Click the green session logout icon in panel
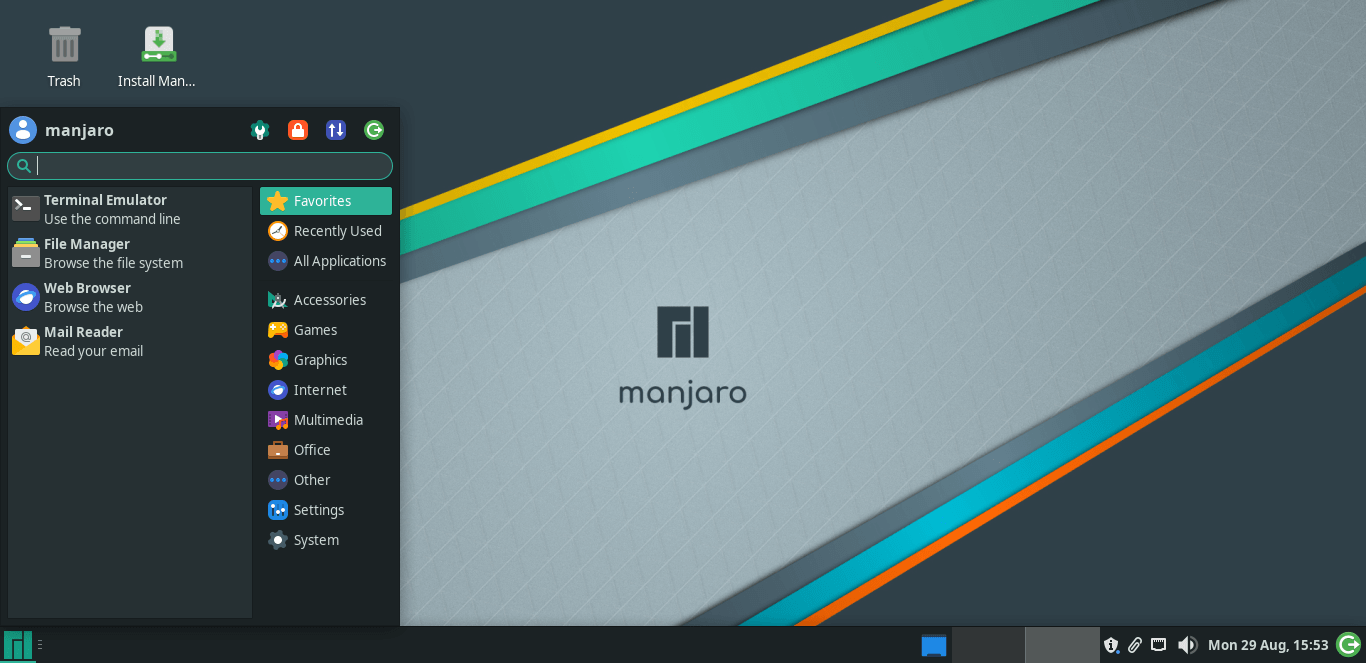 [x=1349, y=645]
